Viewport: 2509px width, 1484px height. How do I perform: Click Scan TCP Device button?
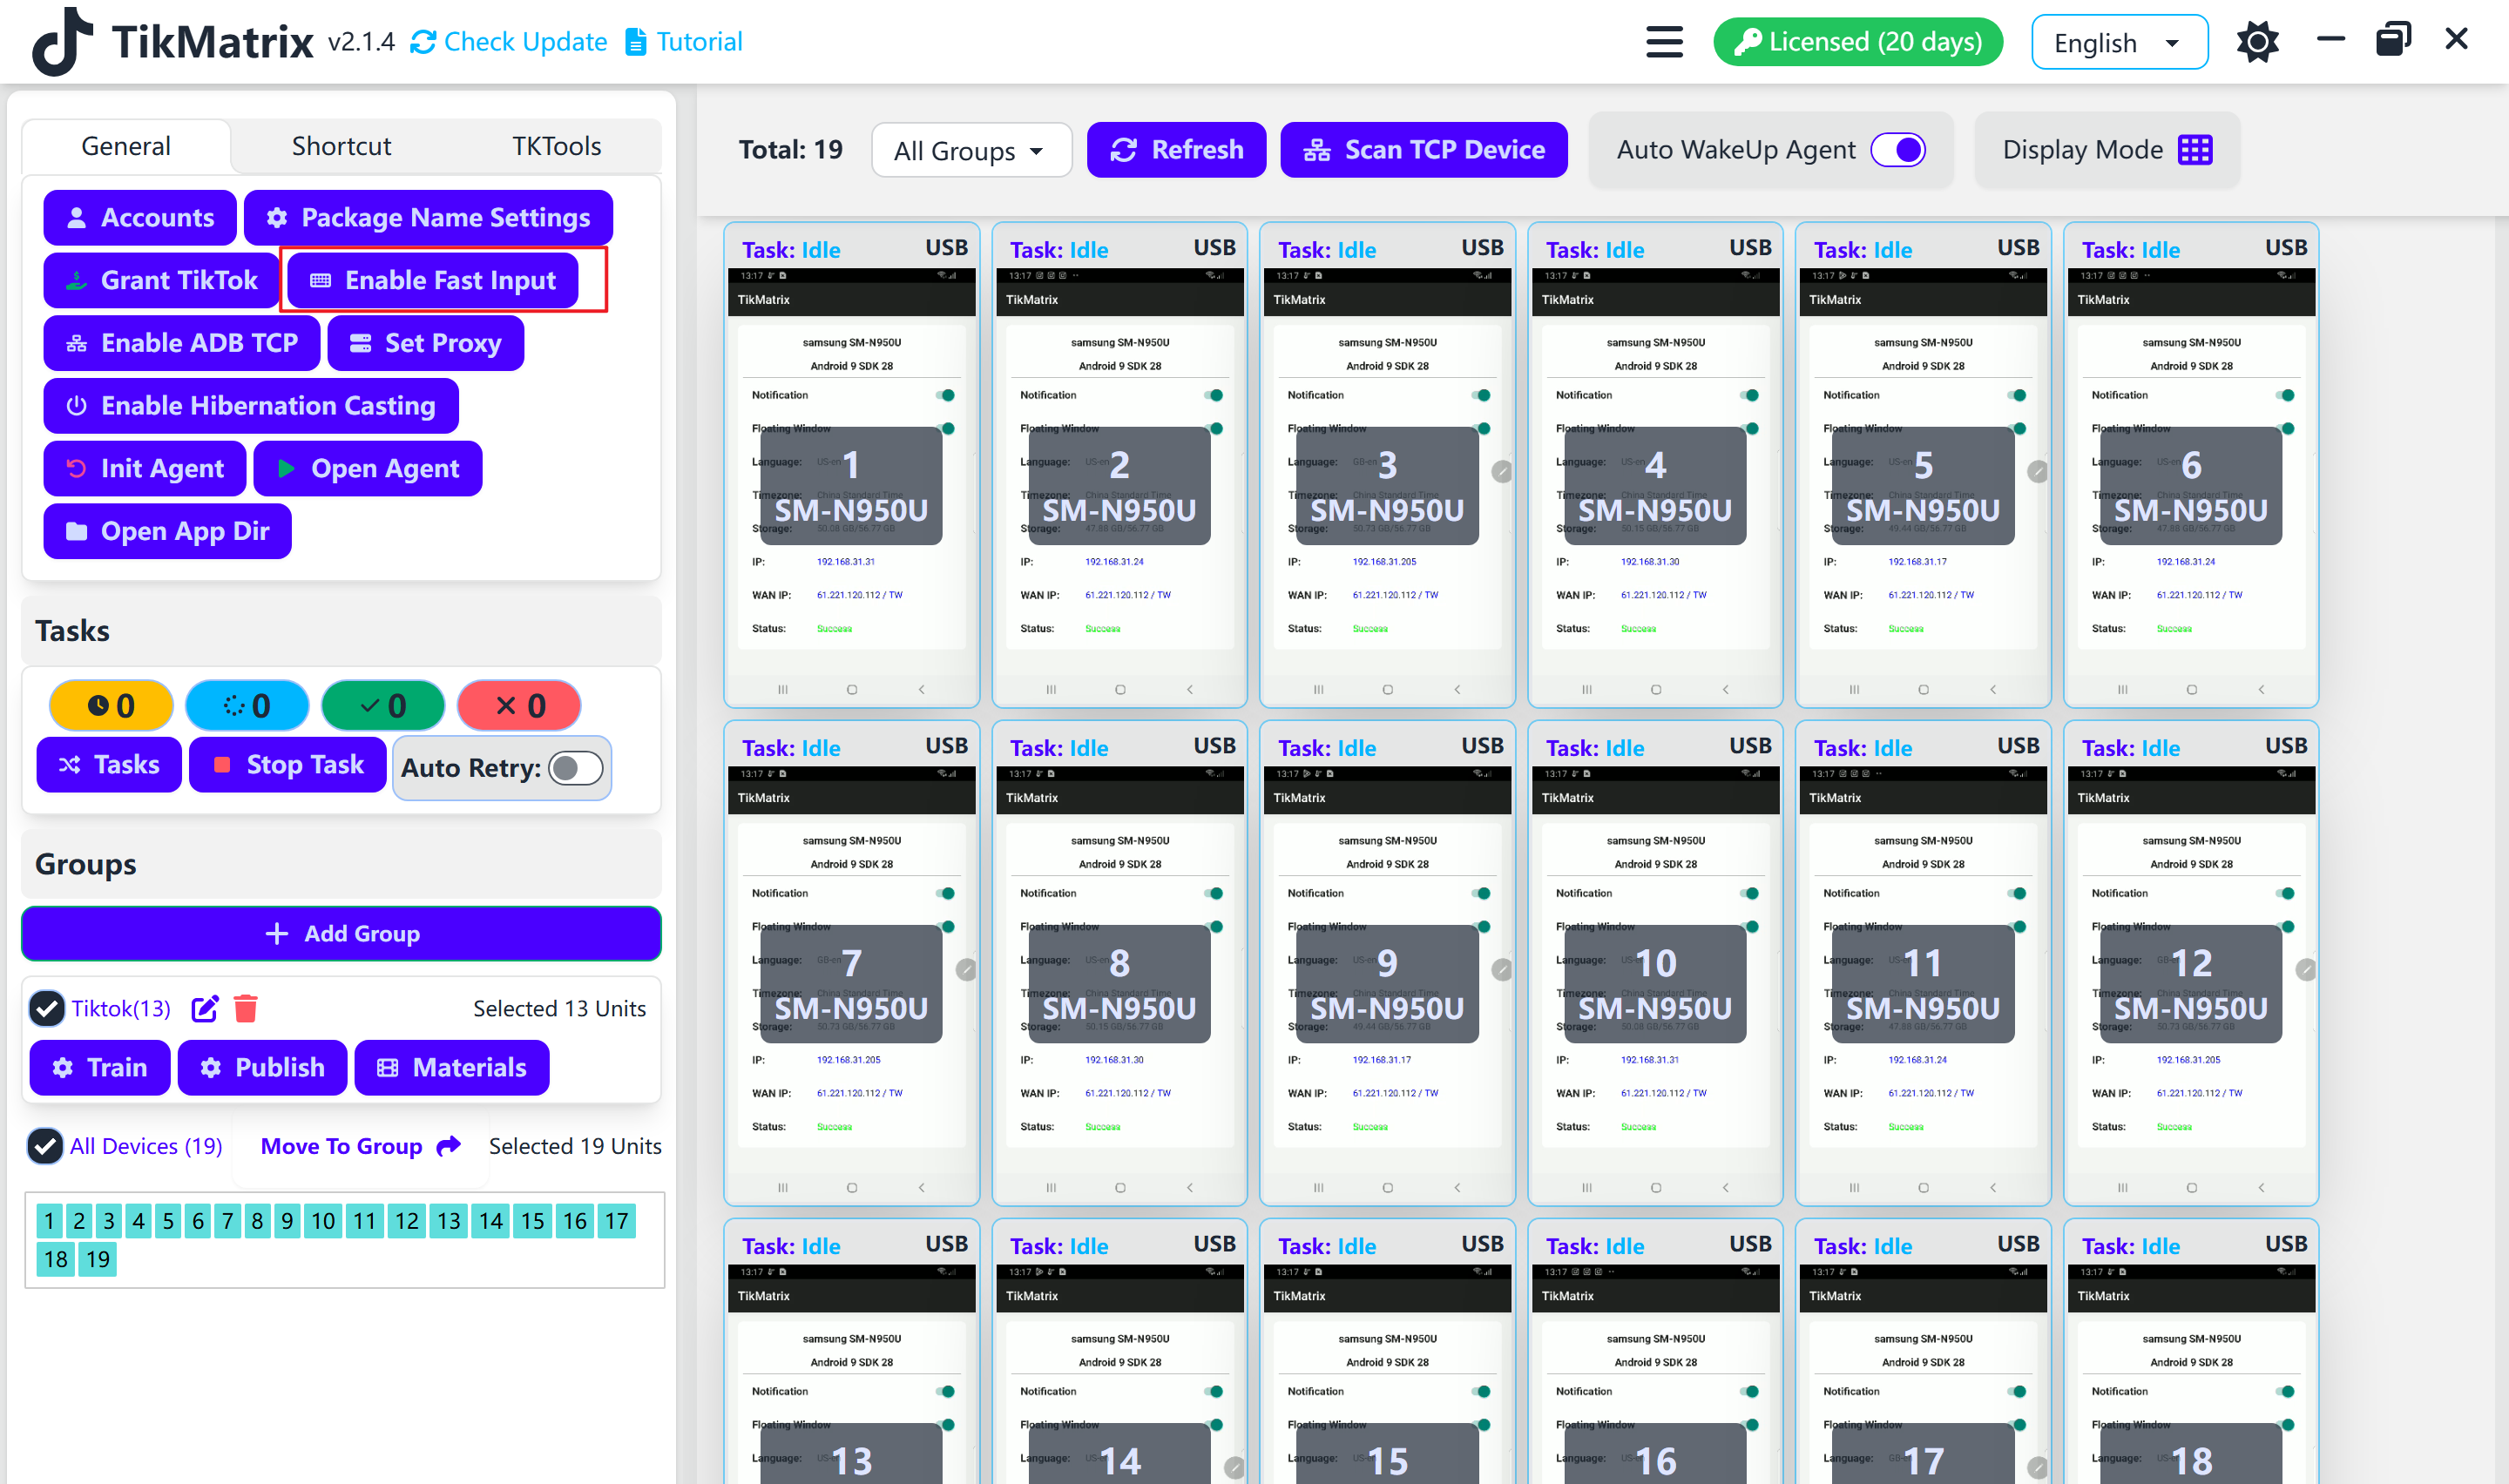(1423, 150)
